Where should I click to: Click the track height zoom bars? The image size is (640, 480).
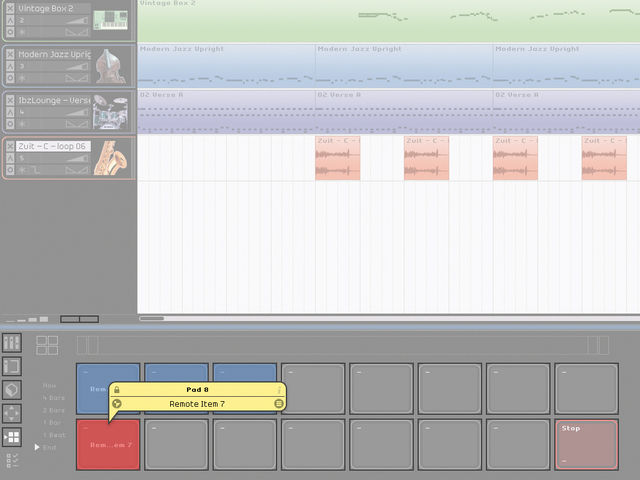point(27,319)
